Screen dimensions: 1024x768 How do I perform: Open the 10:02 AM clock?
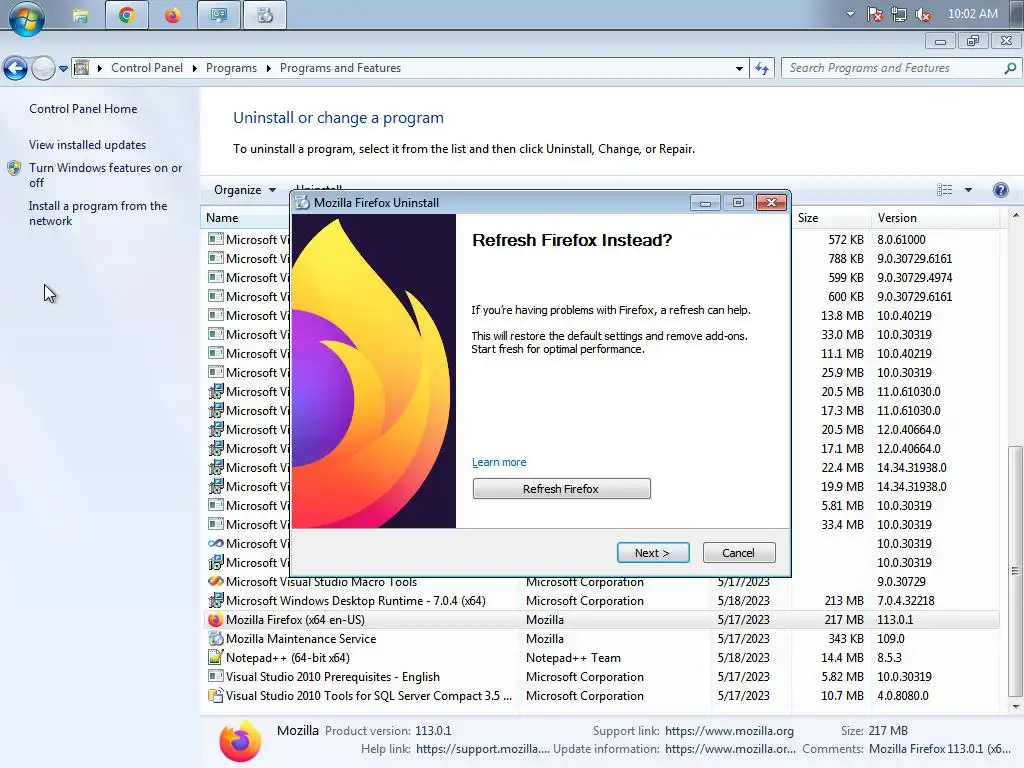972,14
